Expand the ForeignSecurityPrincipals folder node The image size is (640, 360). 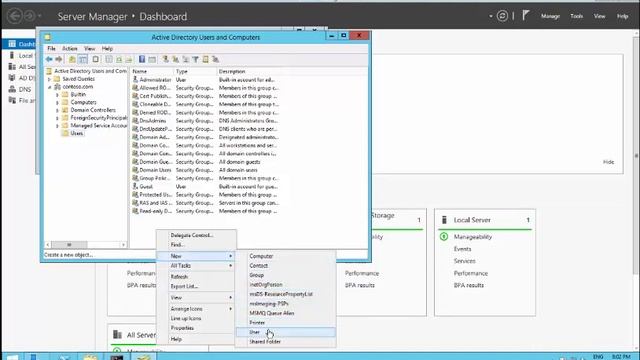click(x=57, y=118)
